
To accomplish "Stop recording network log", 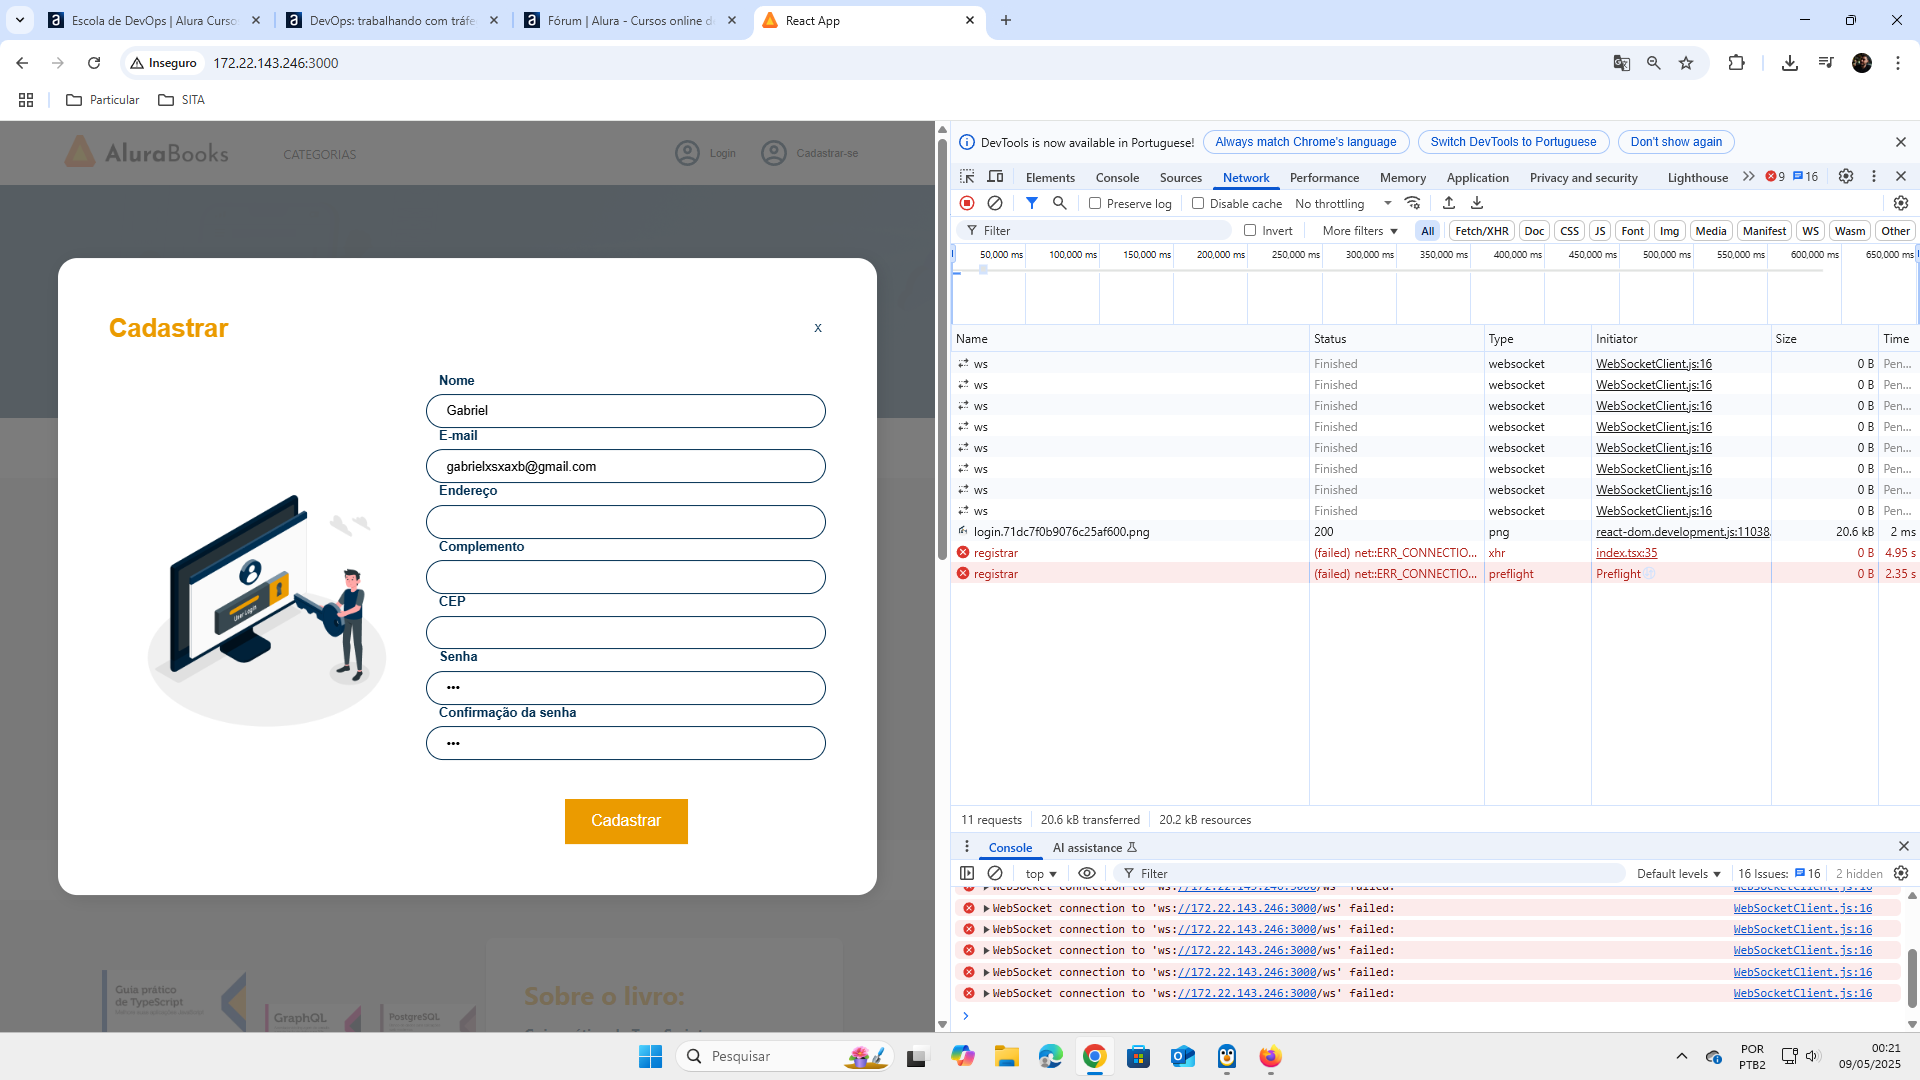I will pyautogui.click(x=967, y=203).
